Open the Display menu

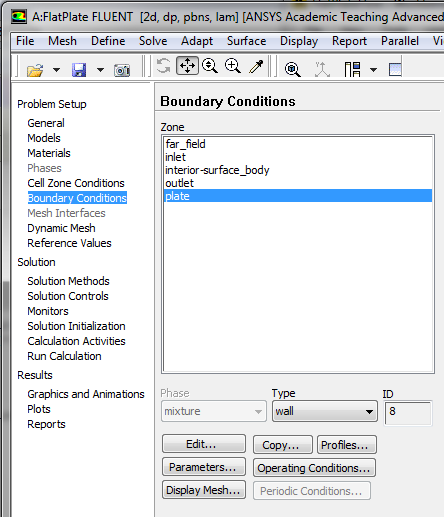[x=299, y=41]
